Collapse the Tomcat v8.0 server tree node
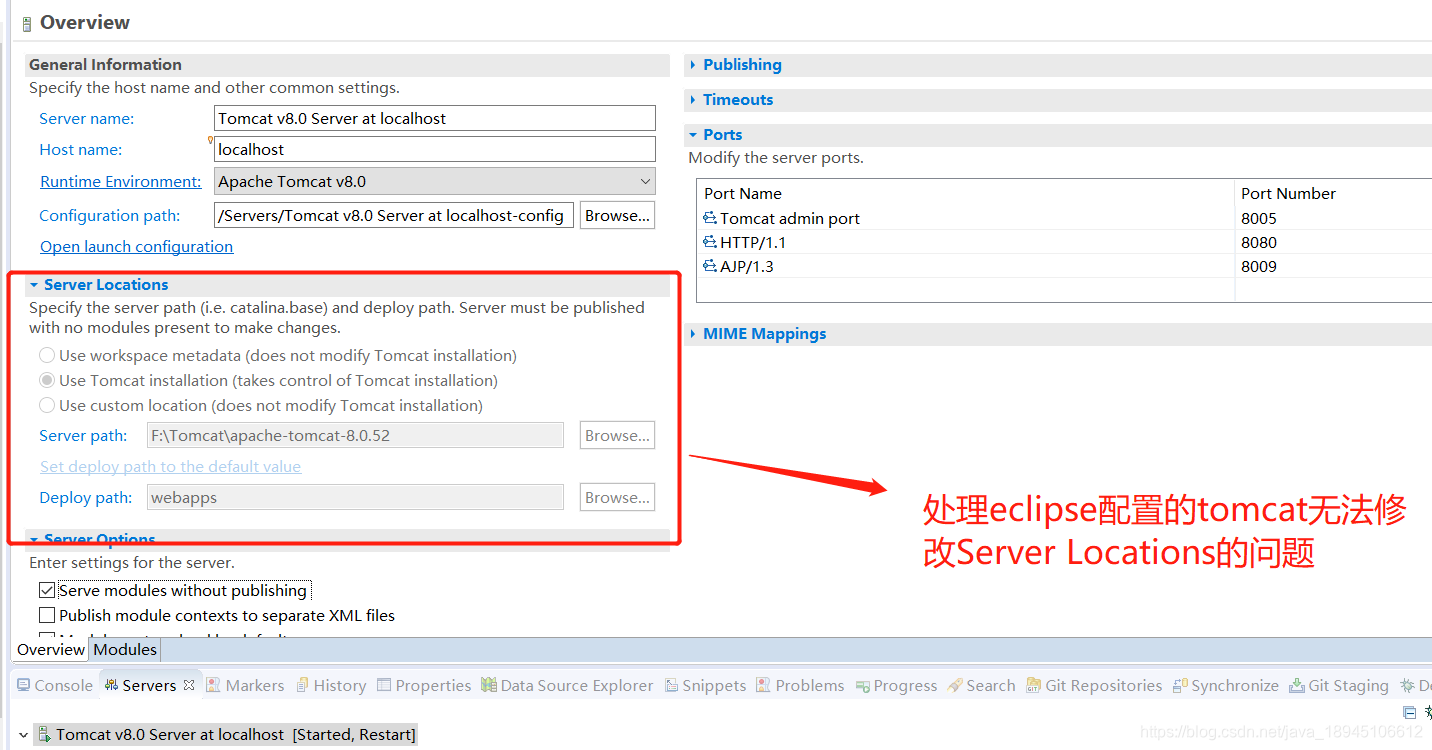1432x750 pixels. pos(24,735)
